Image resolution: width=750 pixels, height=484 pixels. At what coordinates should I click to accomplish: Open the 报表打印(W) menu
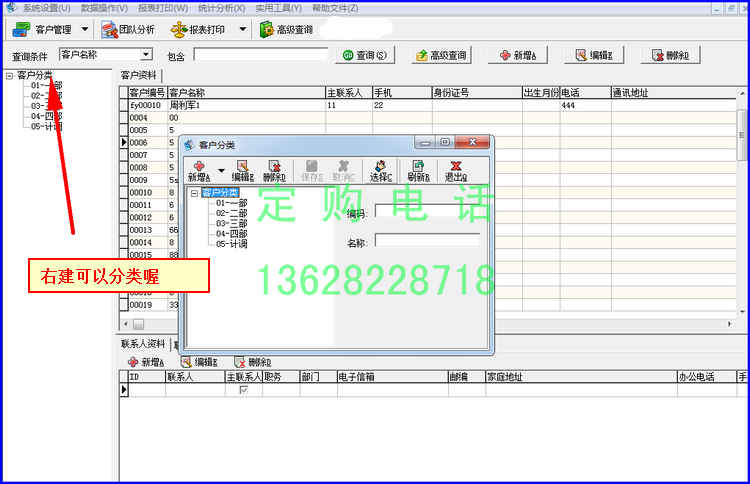(x=163, y=8)
